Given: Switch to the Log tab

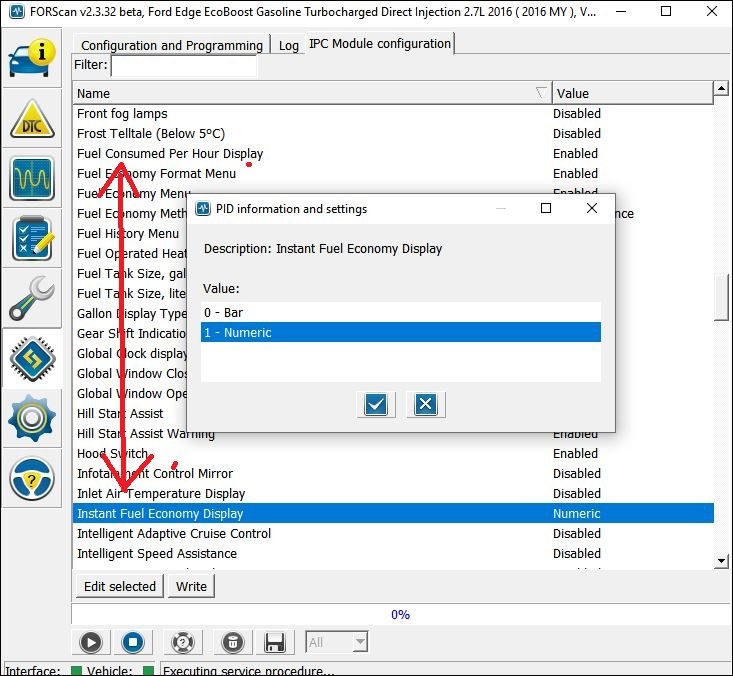Looking at the screenshot, I should point(288,45).
